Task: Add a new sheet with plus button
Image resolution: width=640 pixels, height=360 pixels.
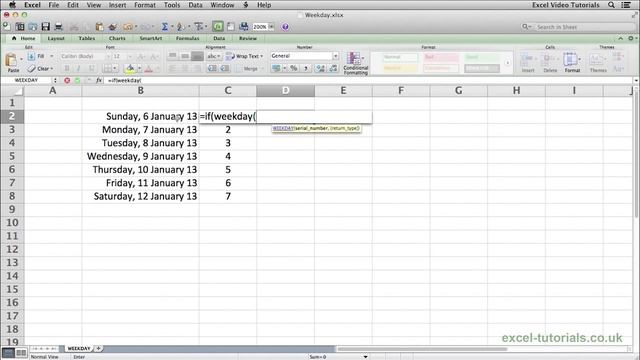Action: (x=98, y=349)
